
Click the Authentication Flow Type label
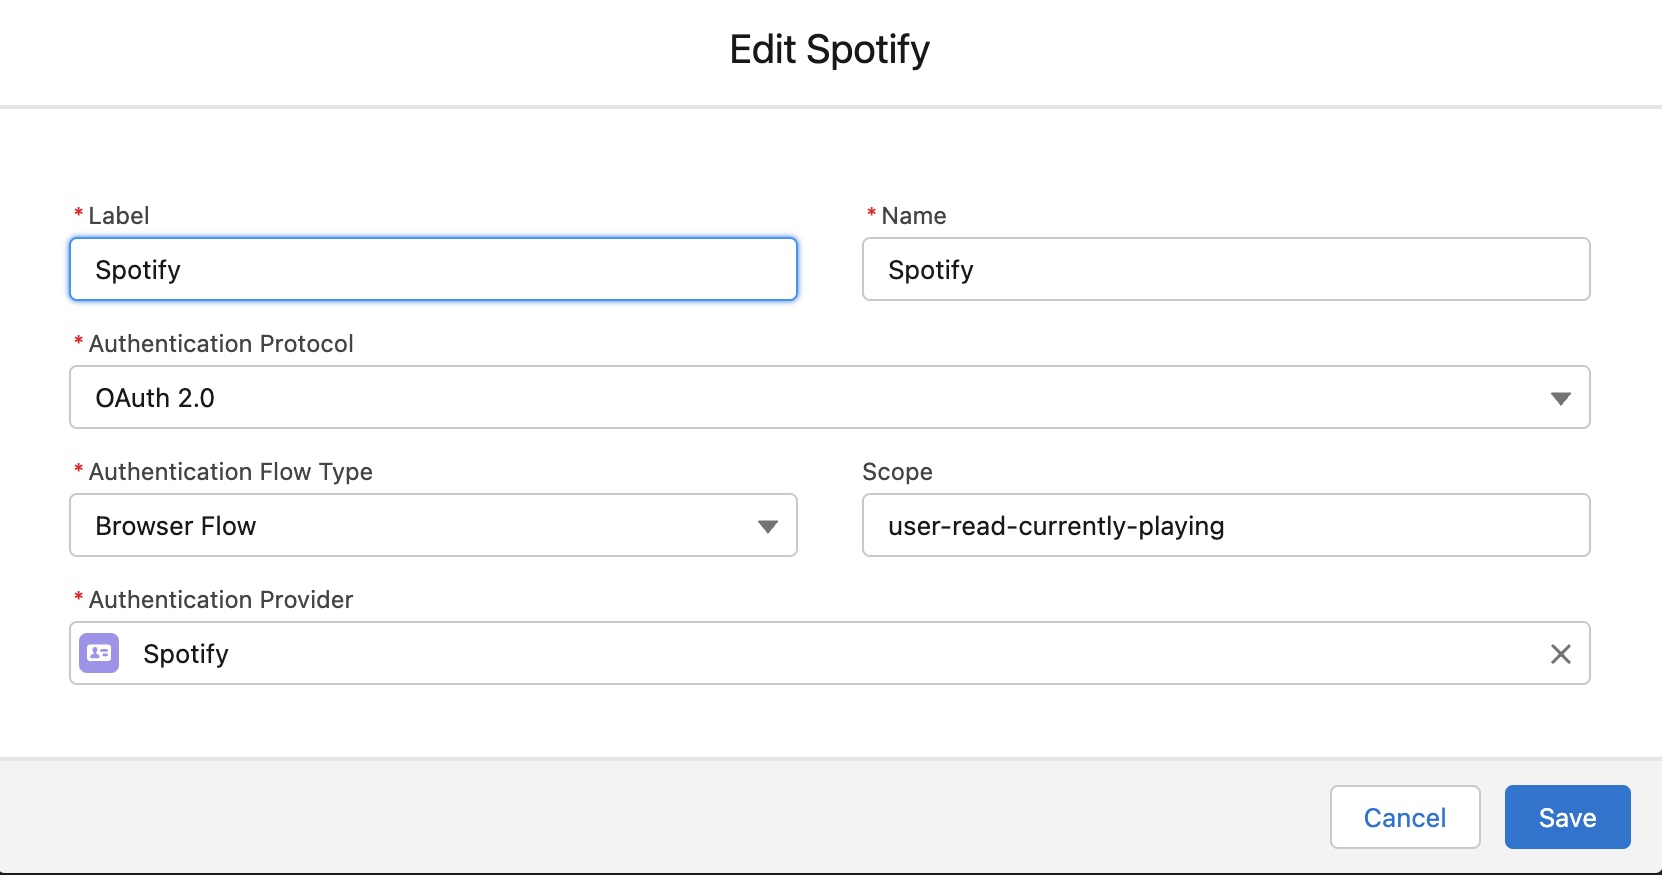(x=231, y=472)
